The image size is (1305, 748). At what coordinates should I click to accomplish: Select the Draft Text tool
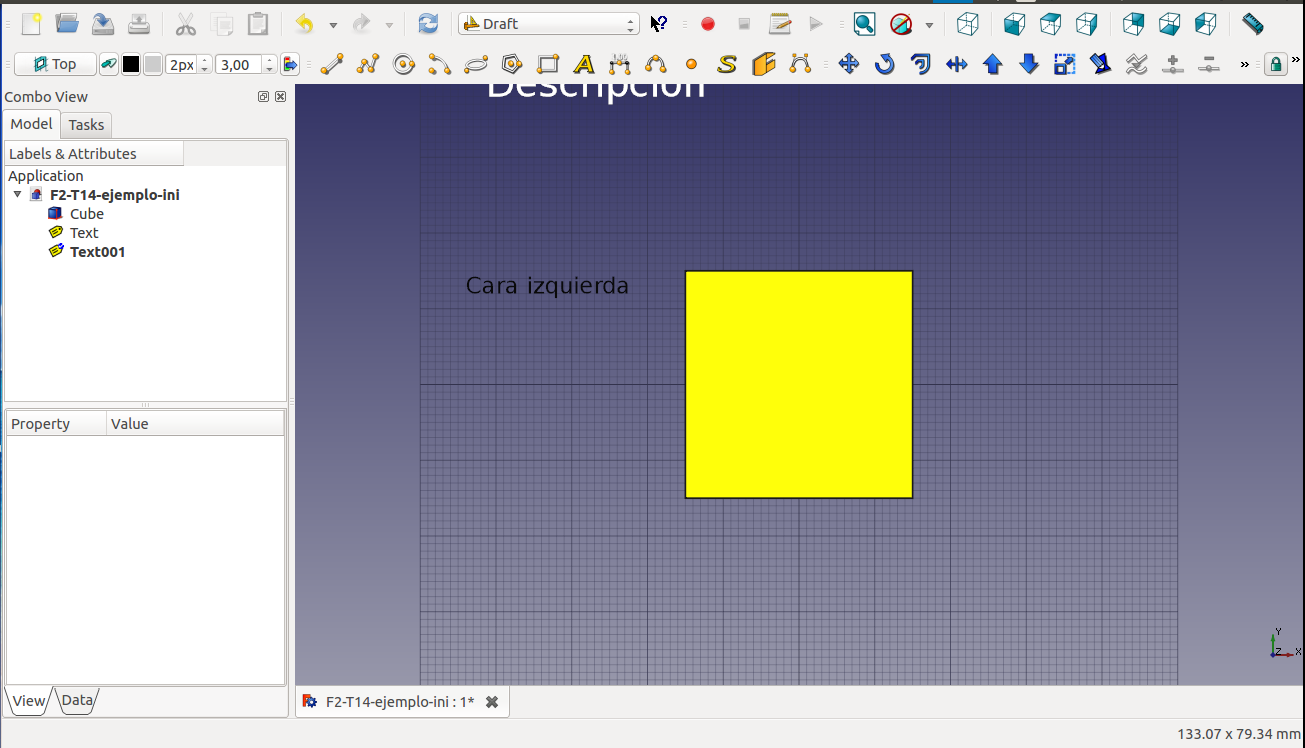coord(584,65)
